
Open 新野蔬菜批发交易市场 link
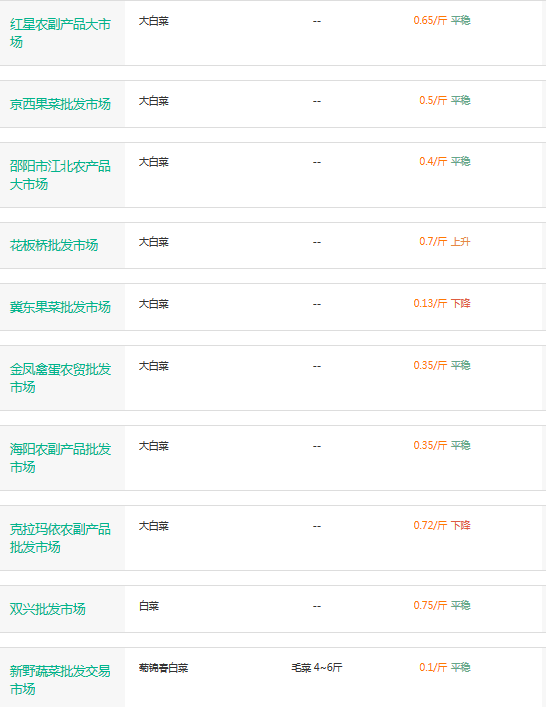pos(60,680)
